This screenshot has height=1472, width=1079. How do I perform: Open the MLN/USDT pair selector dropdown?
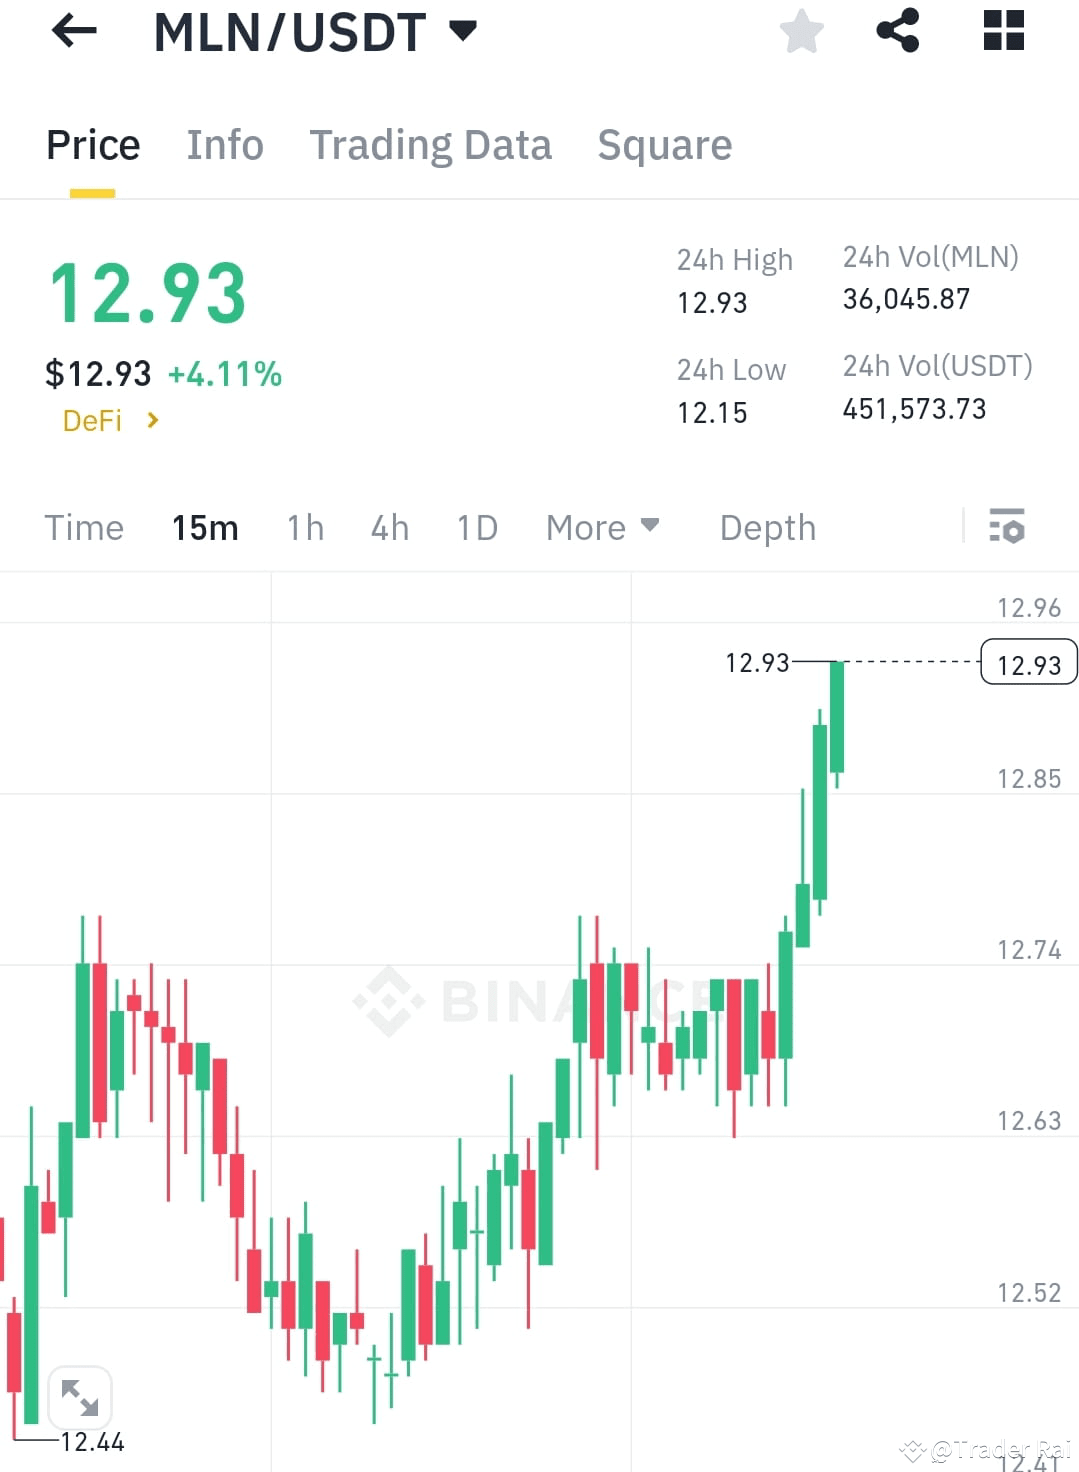coord(462,31)
